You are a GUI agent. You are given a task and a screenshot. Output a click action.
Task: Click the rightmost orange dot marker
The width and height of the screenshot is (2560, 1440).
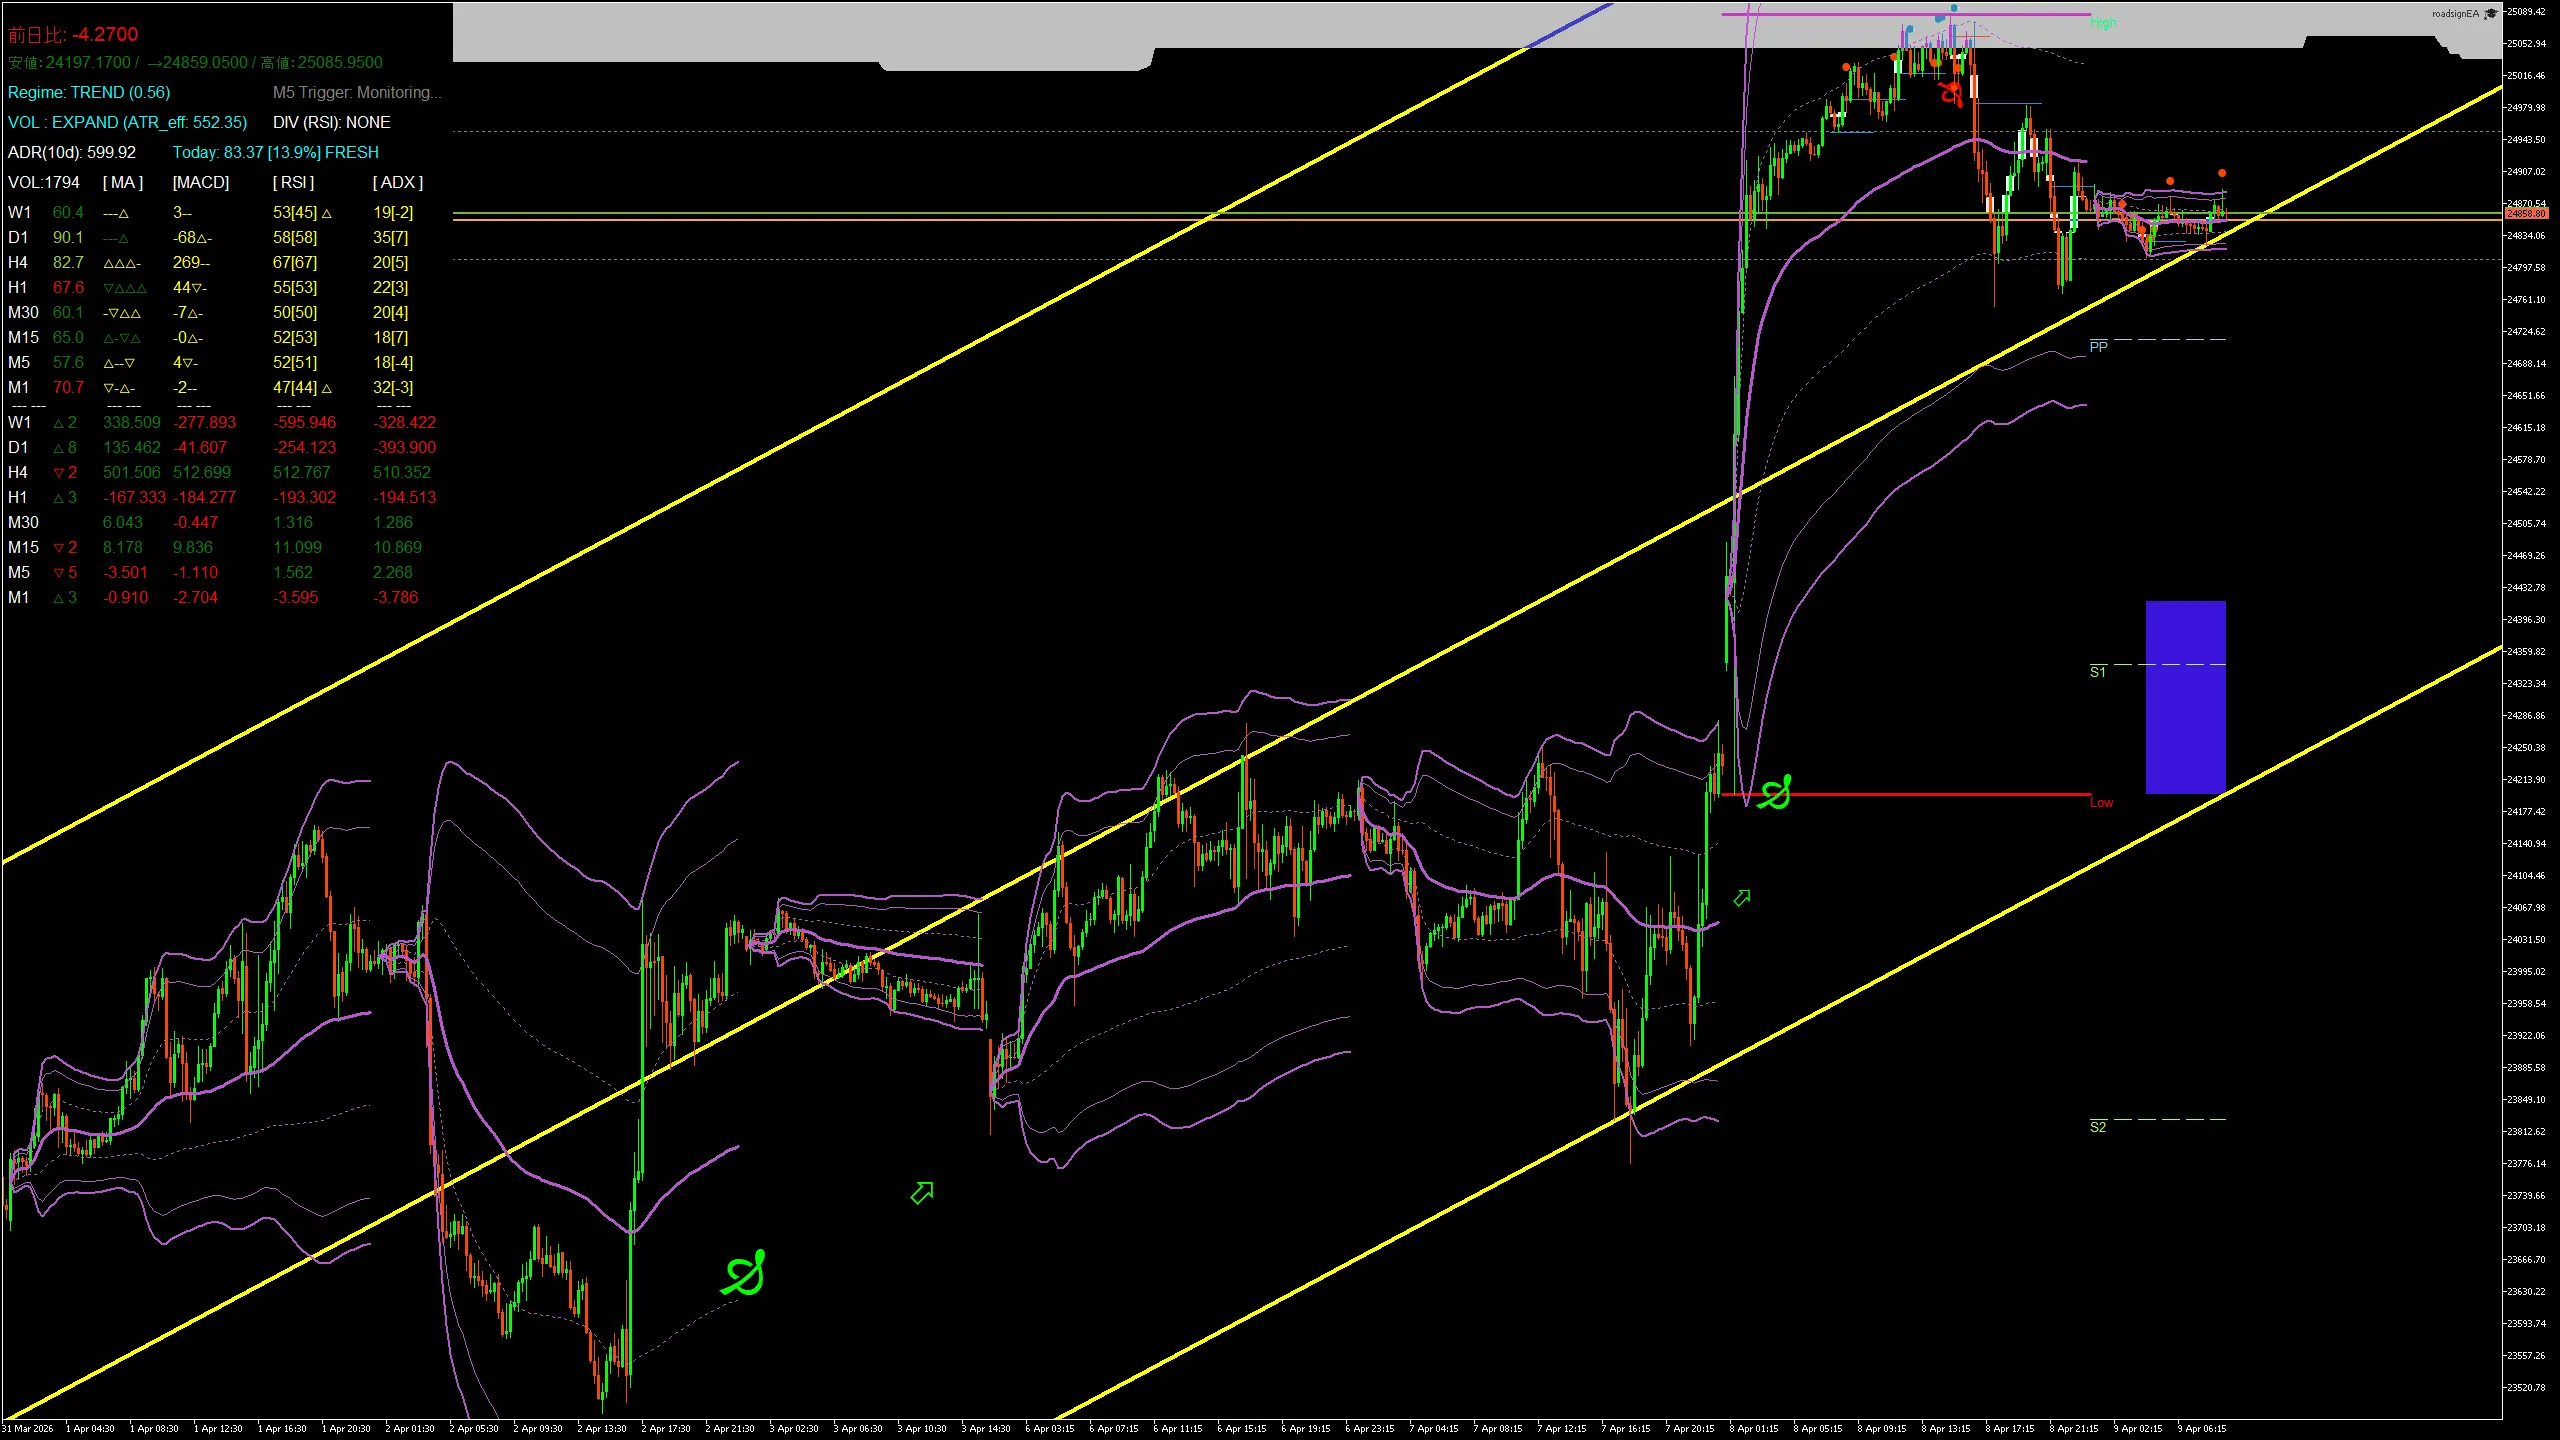tap(2222, 173)
